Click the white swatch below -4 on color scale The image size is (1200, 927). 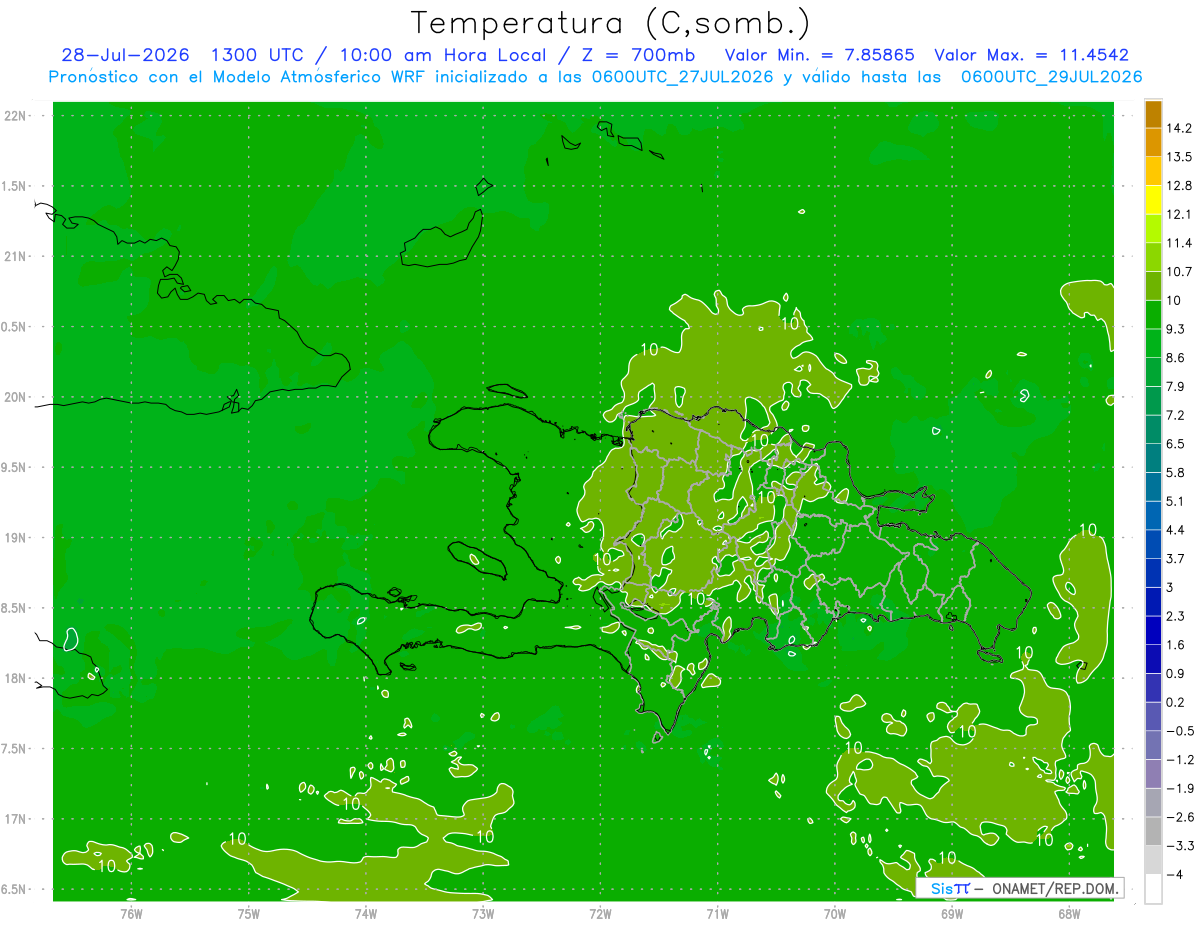pos(1153,889)
